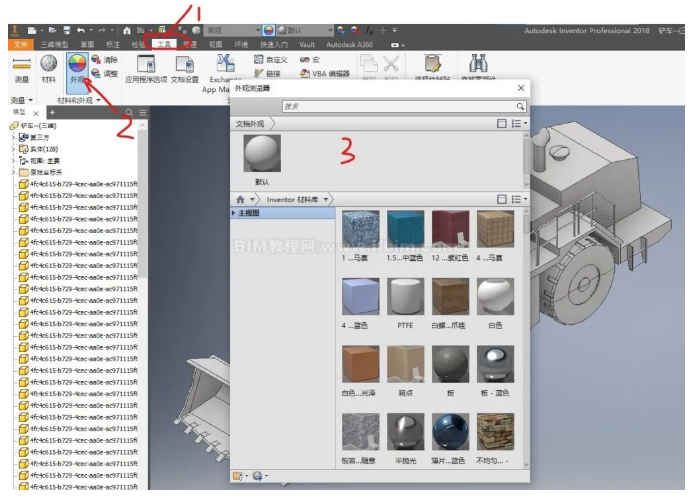Expand the 实体(128) tree node
Viewport: 693px width, 499px height.
pyautogui.click(x=13, y=149)
